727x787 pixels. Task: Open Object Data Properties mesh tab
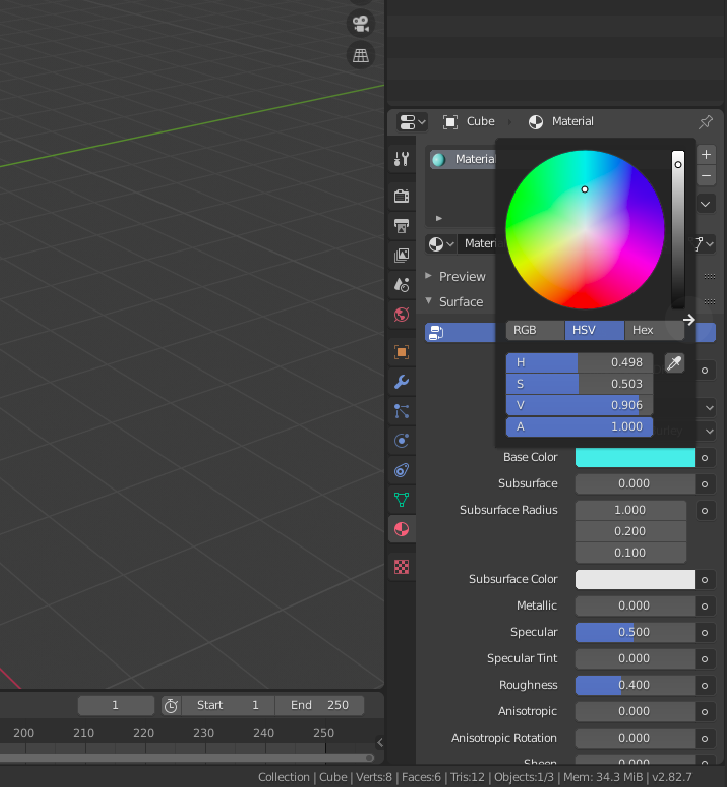point(402,500)
